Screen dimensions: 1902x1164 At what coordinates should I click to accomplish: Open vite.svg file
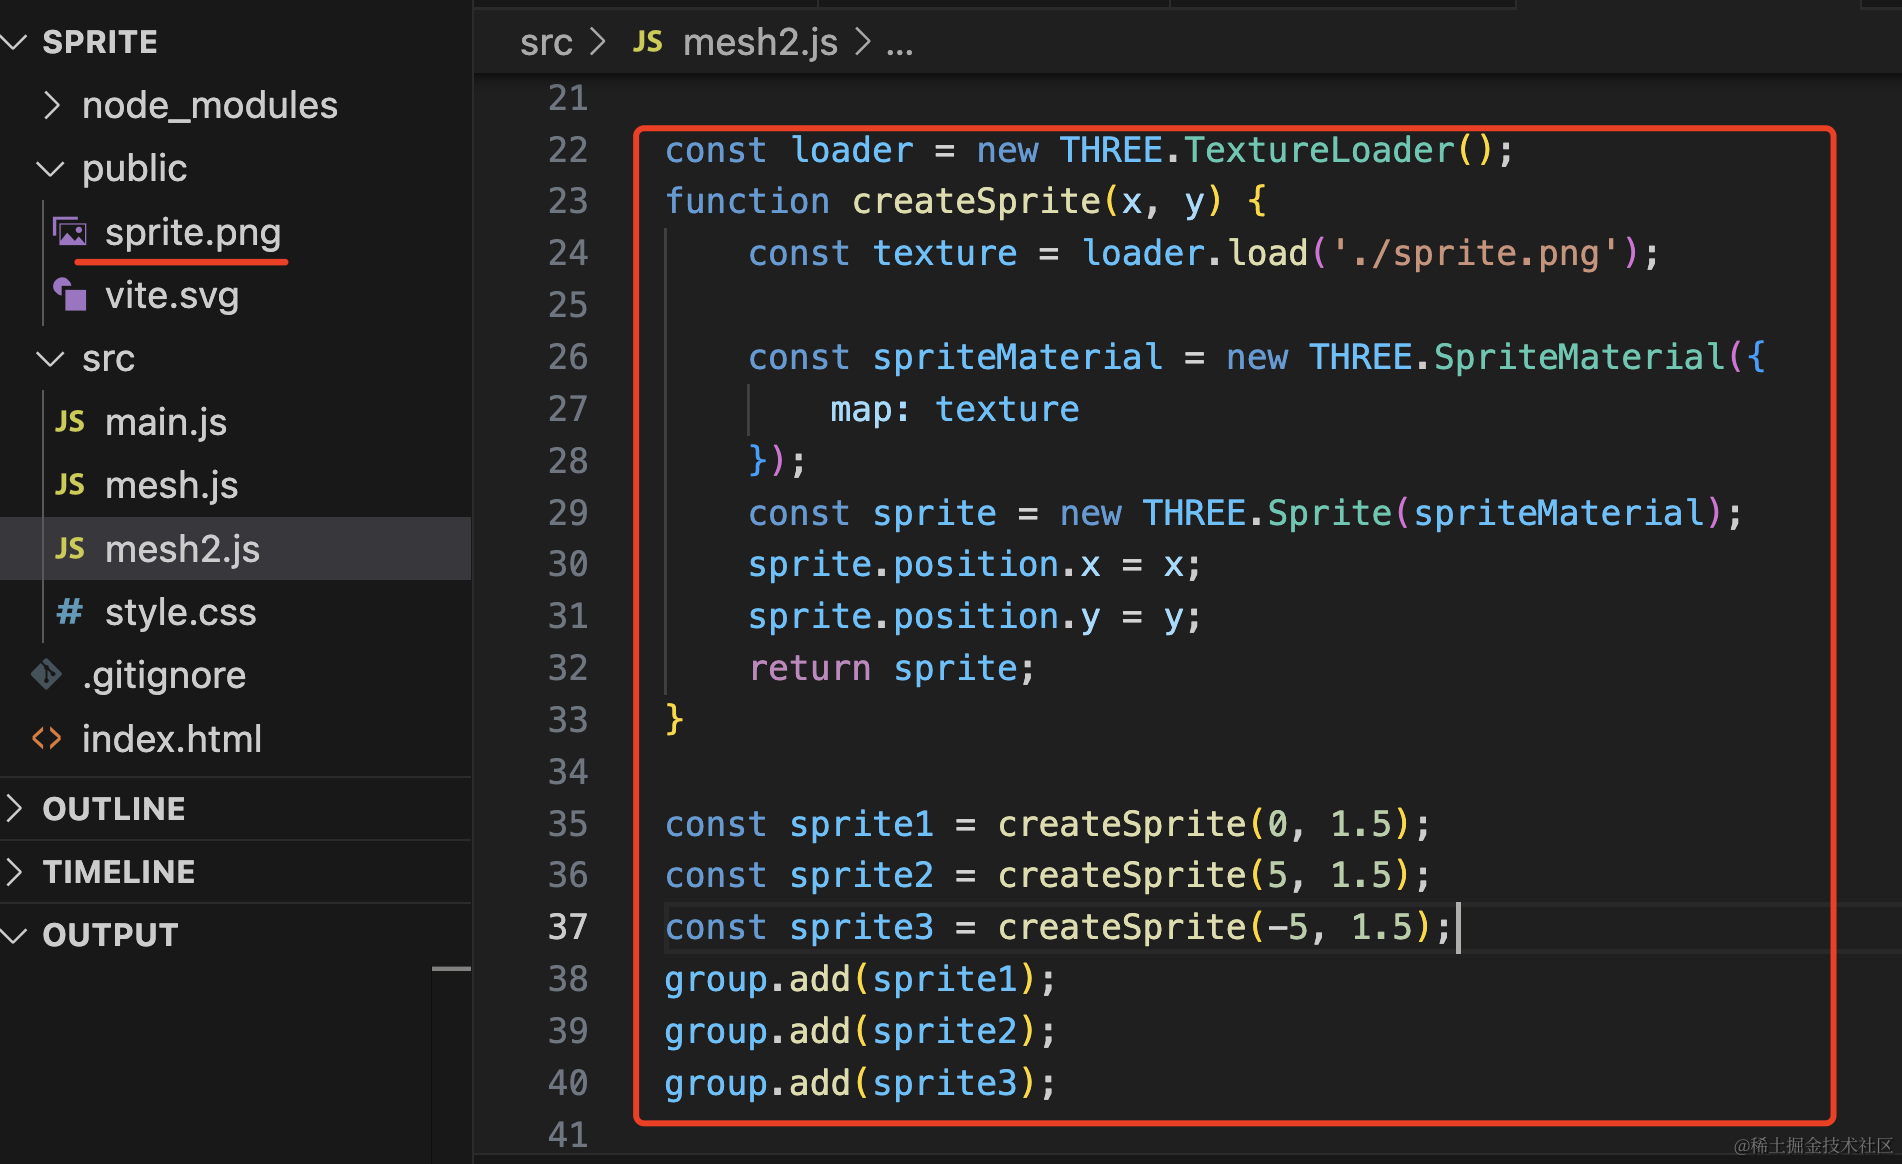(x=172, y=295)
